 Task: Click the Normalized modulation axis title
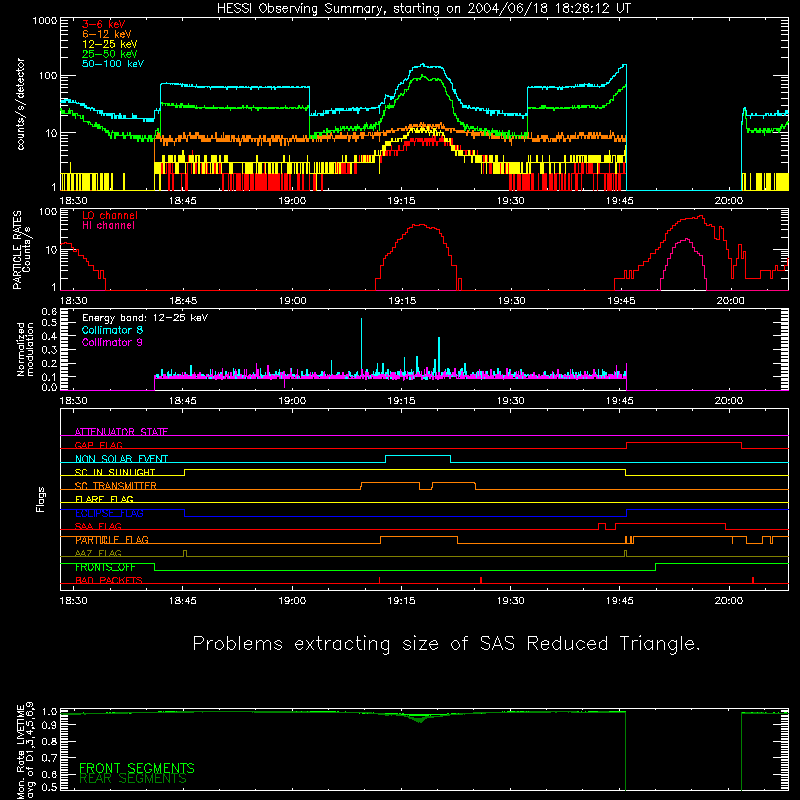pyautogui.click(x=24, y=349)
